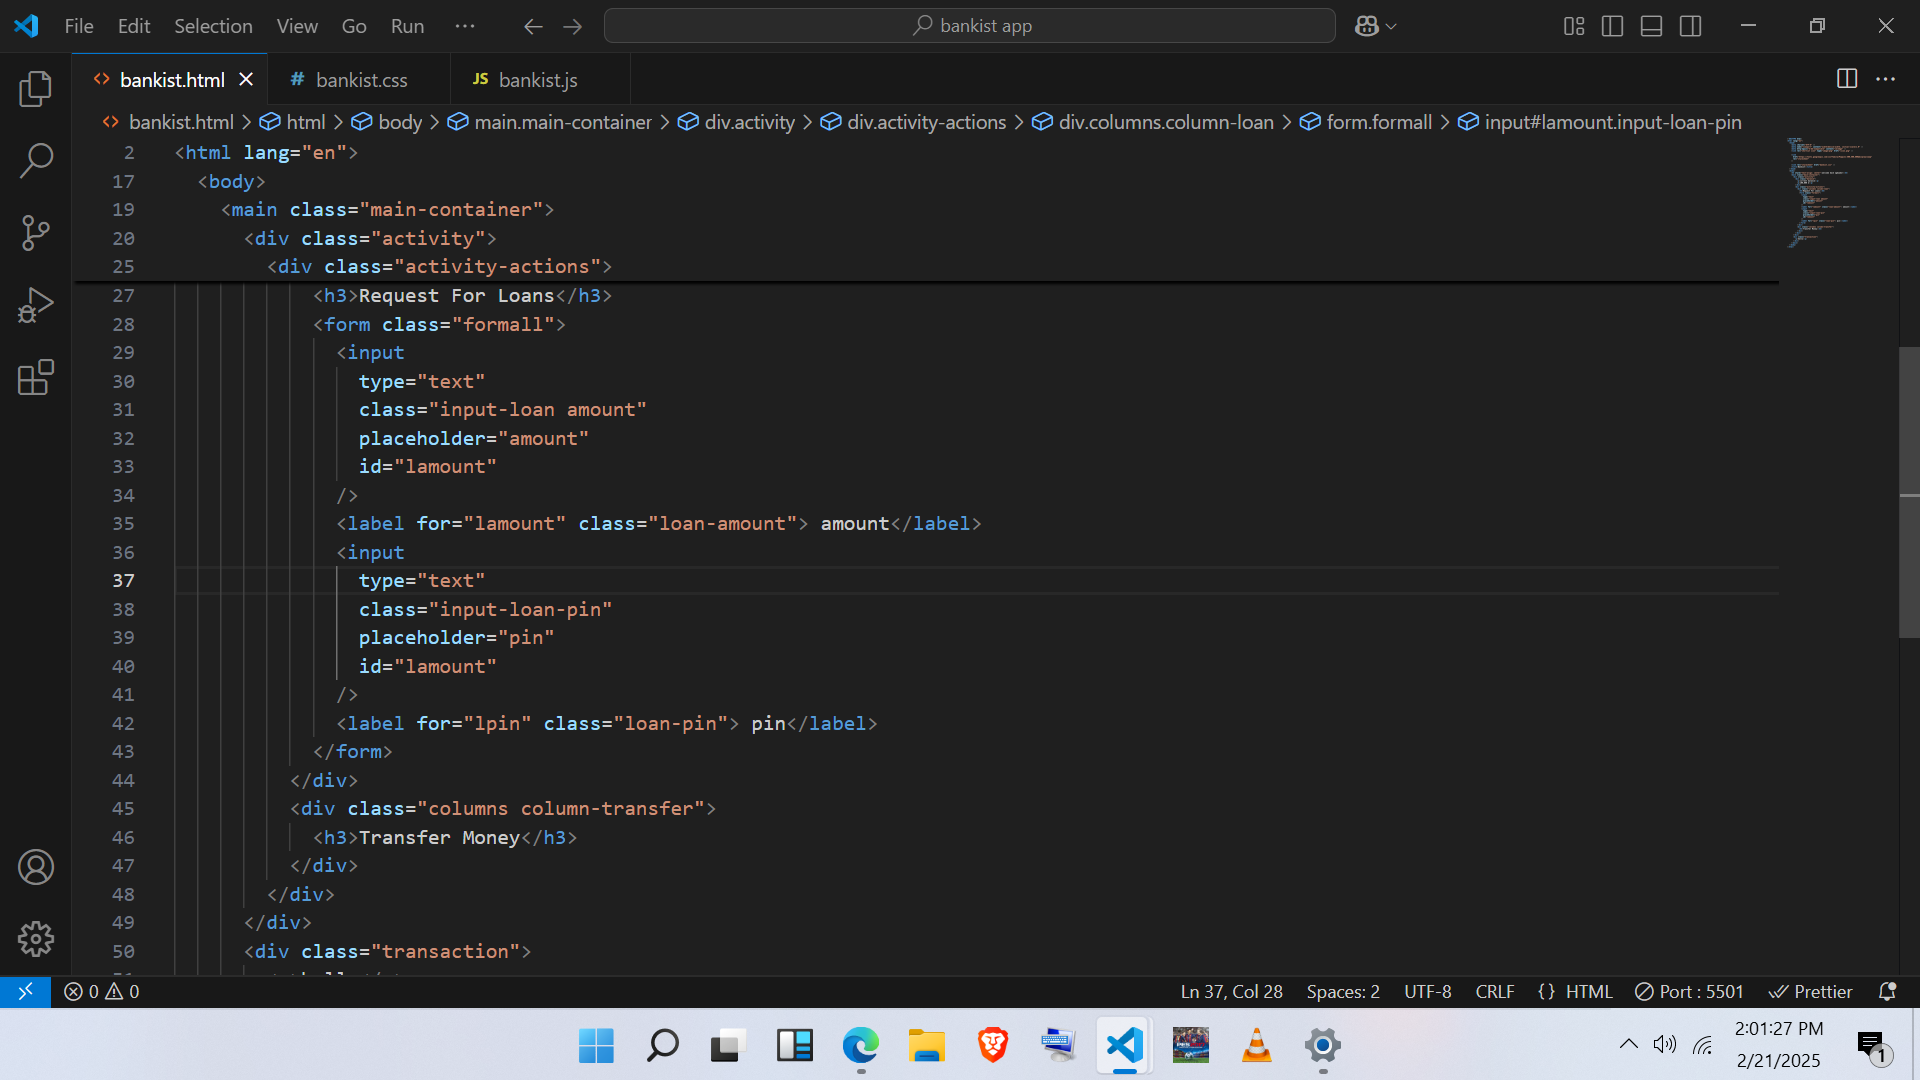Open the Copilot chat icon

[x=1366, y=26]
